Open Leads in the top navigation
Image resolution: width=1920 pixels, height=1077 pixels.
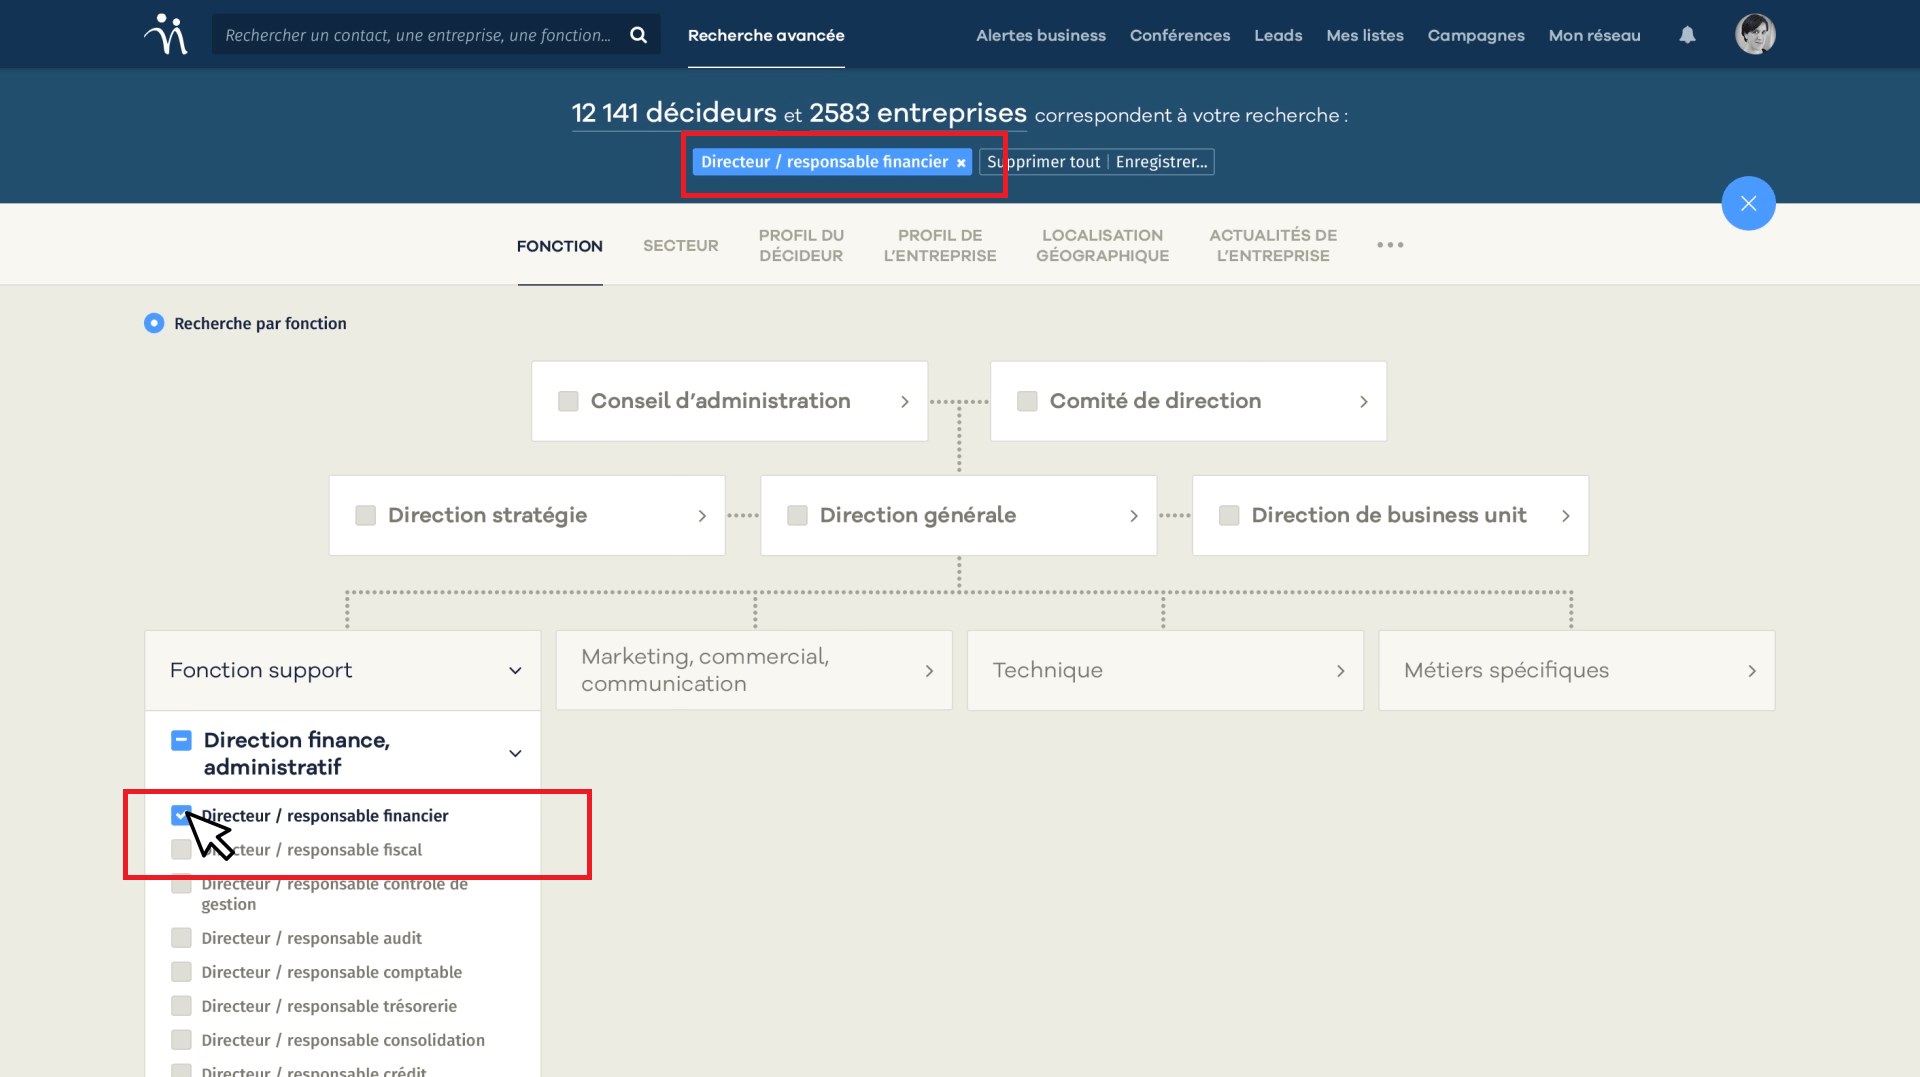[x=1278, y=35]
